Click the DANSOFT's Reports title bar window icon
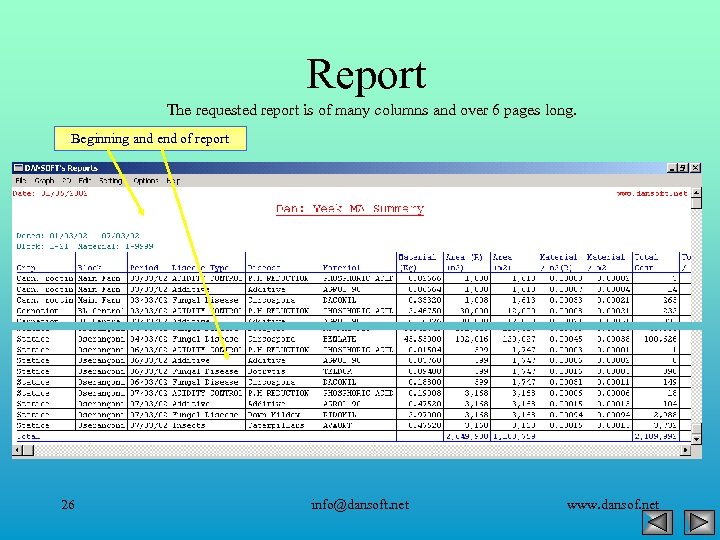The width and height of the screenshot is (720, 540). [x=18, y=168]
